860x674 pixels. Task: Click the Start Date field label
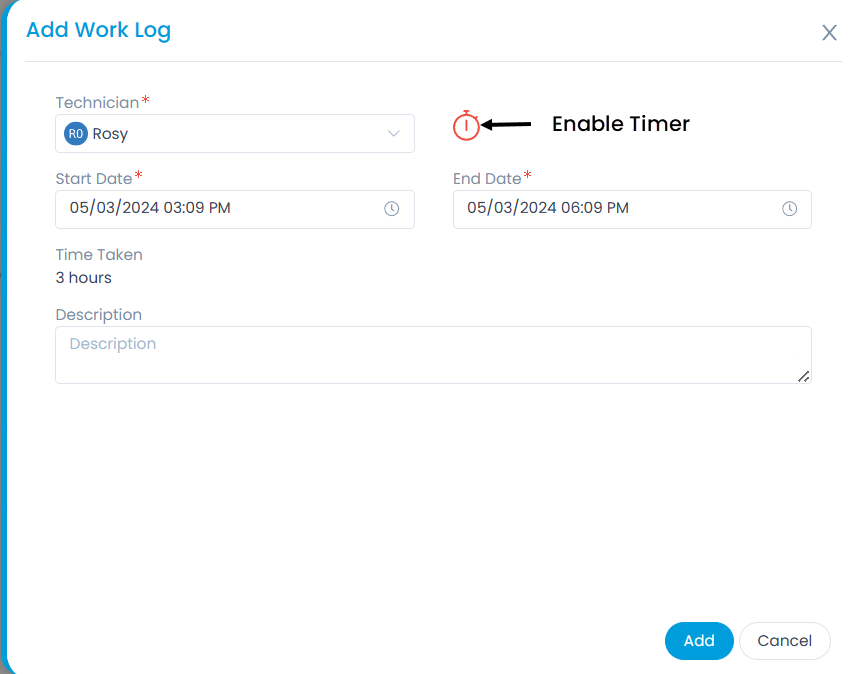(94, 179)
